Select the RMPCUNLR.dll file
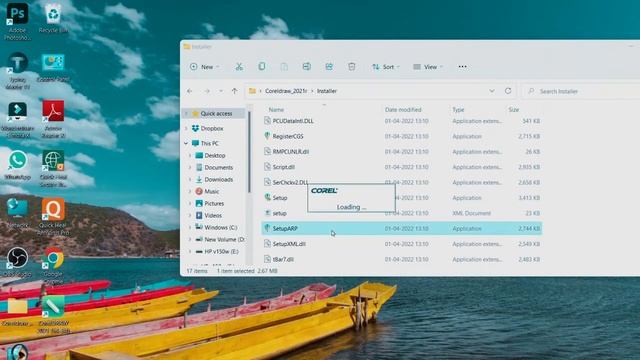The image size is (640, 360). click(402, 151)
